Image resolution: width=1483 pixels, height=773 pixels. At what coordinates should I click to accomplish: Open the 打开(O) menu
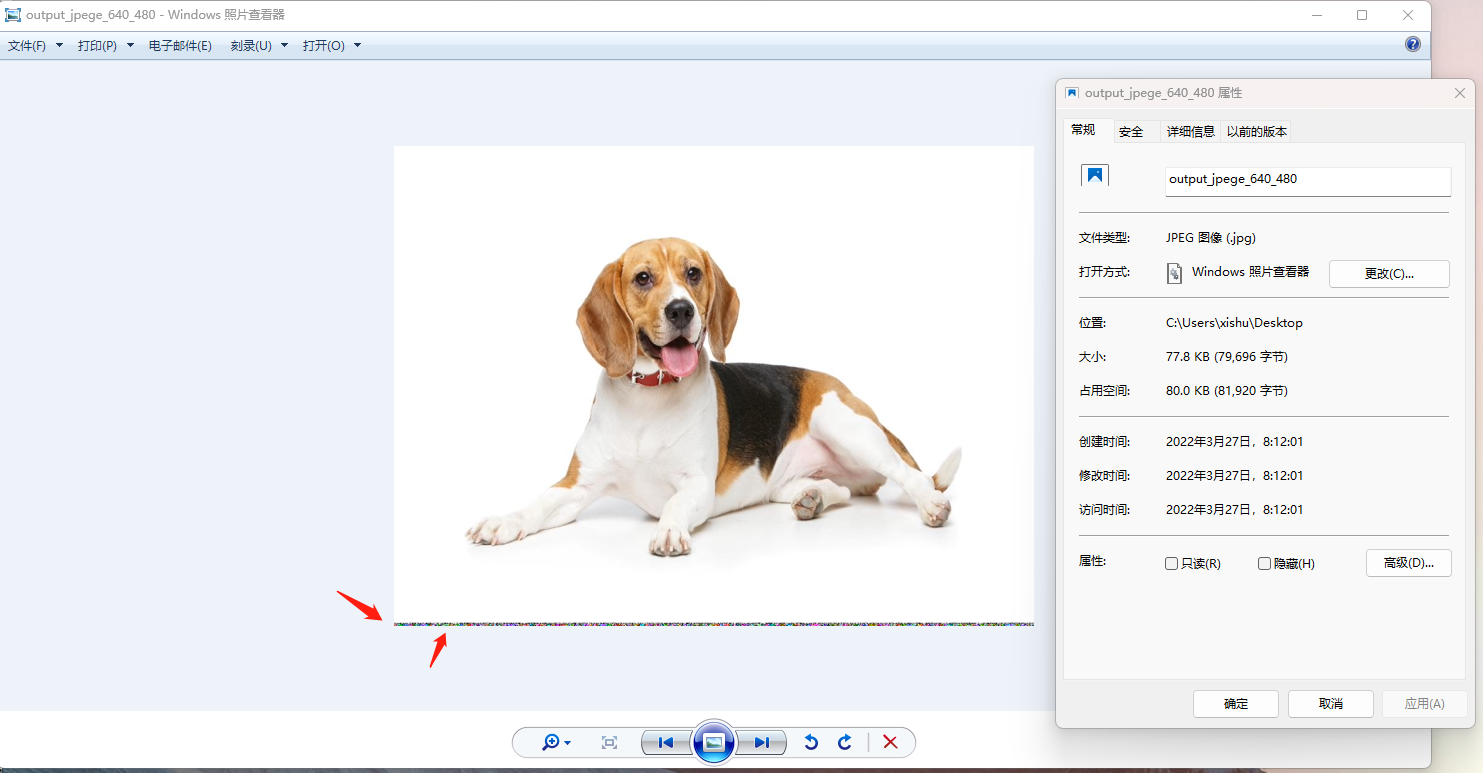(x=332, y=46)
